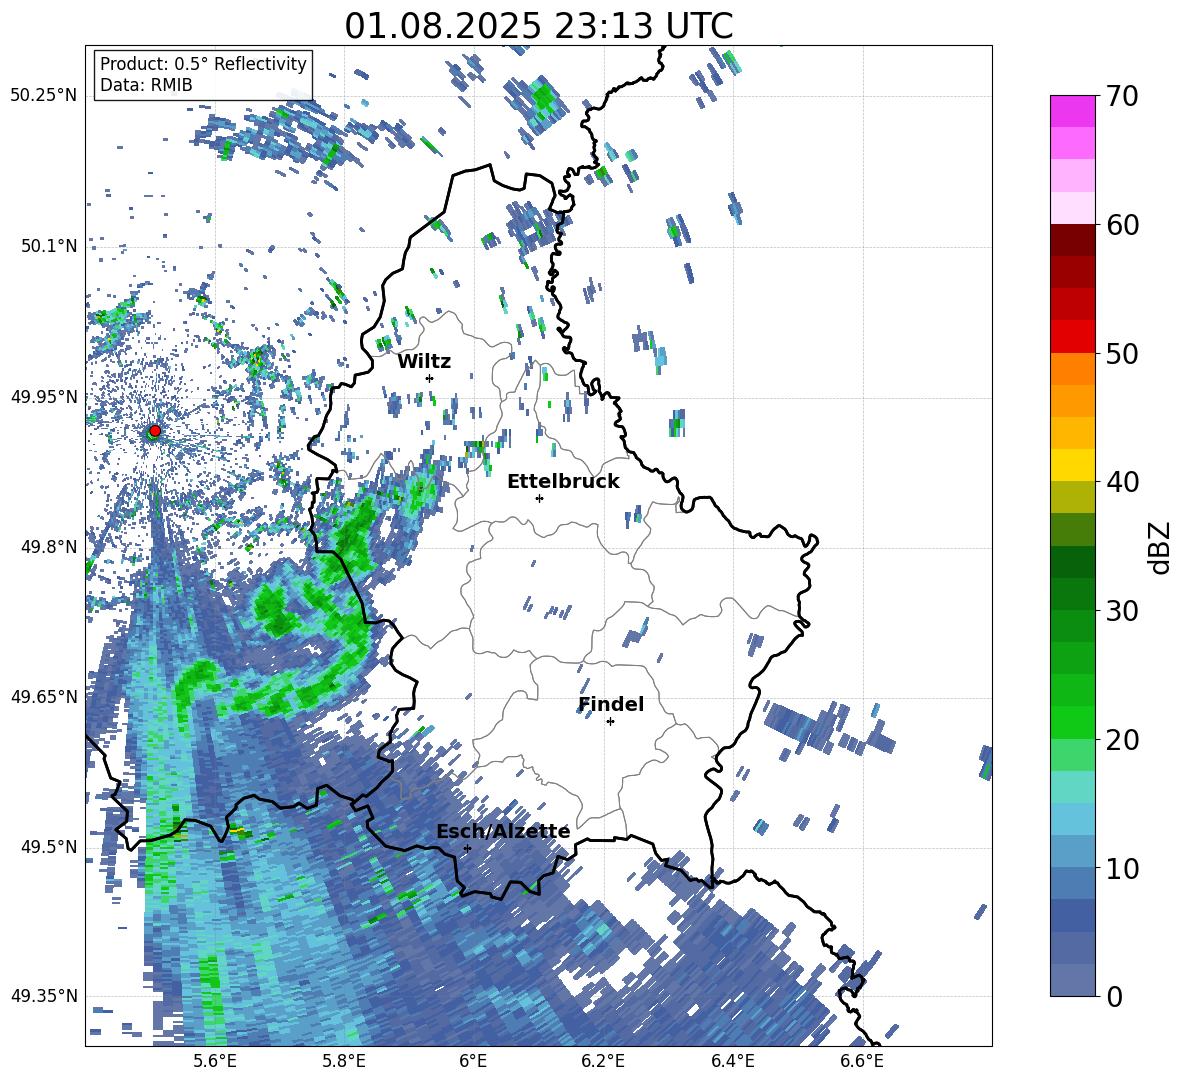
Task: Click the 'Wiltz' city label
Action: 424,362
